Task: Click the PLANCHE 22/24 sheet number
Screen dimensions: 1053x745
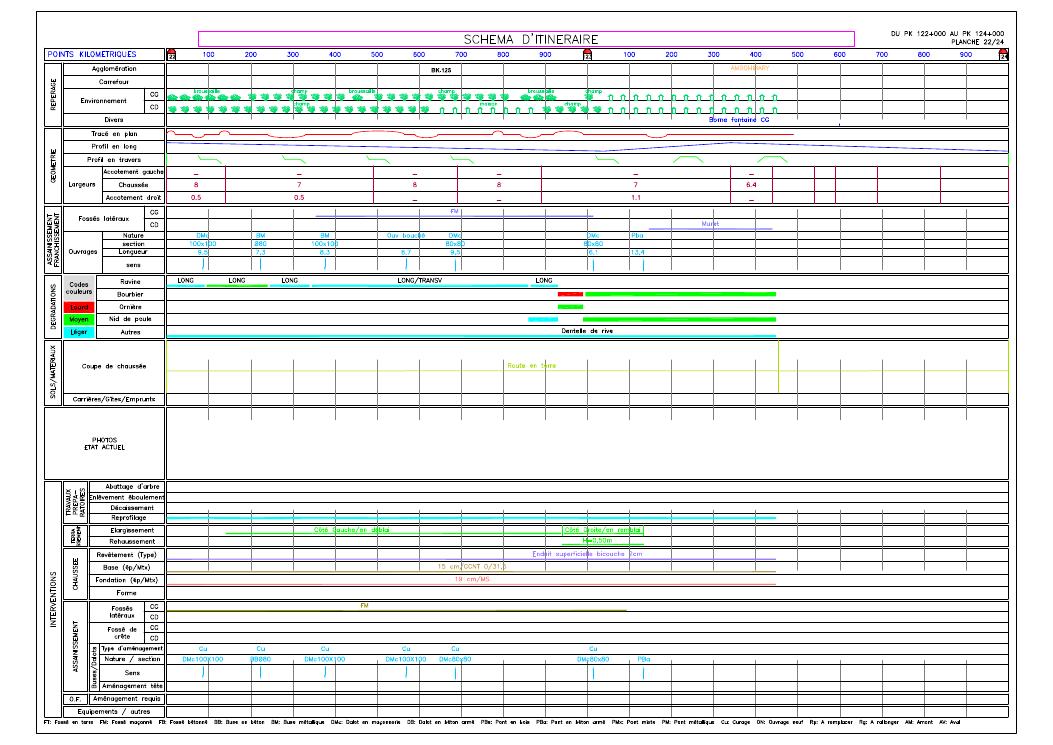Action: pos(975,41)
